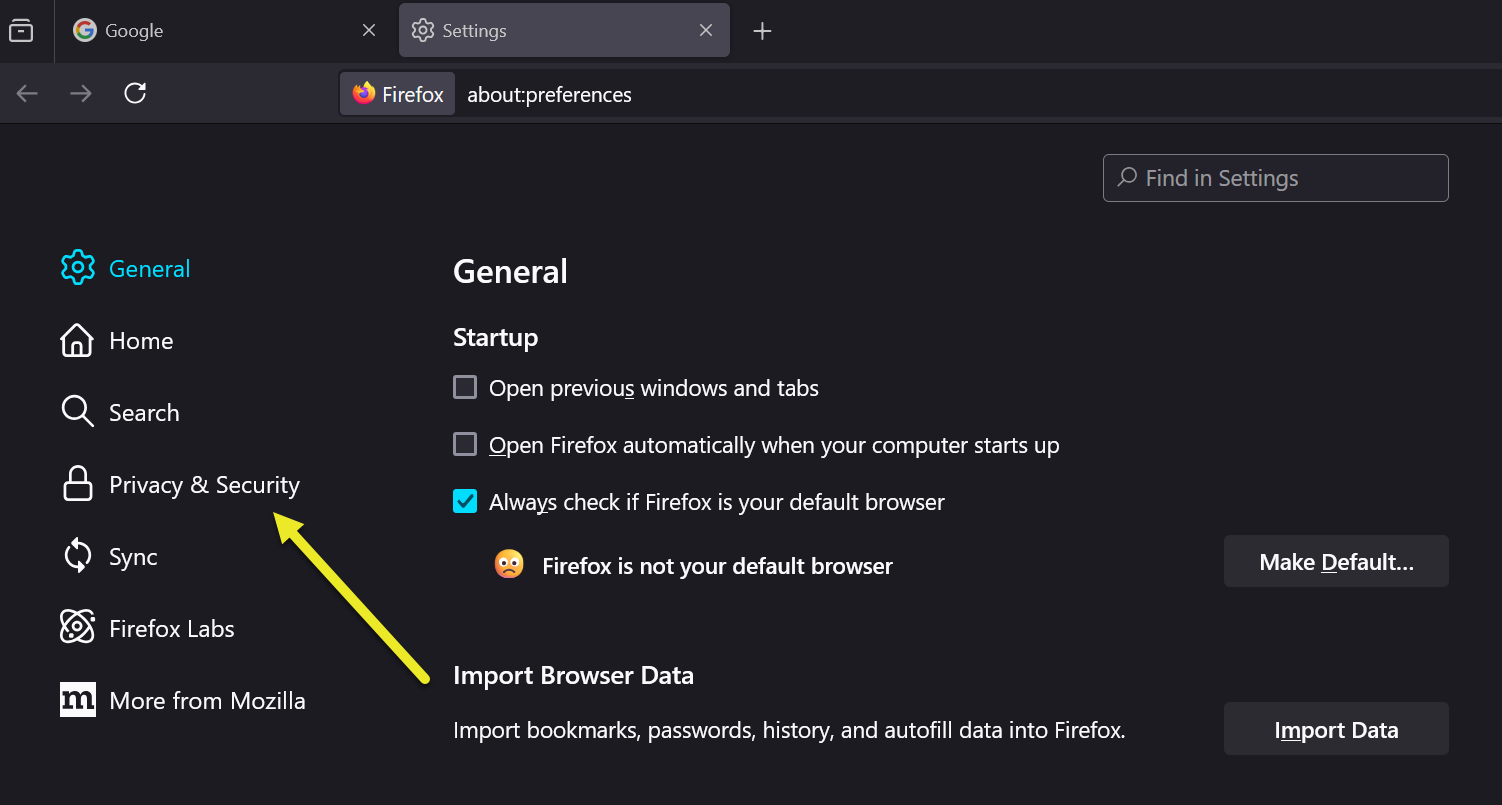The width and height of the screenshot is (1502, 805).
Task: Focus the Find in Settings search box
Action: click(x=1275, y=178)
